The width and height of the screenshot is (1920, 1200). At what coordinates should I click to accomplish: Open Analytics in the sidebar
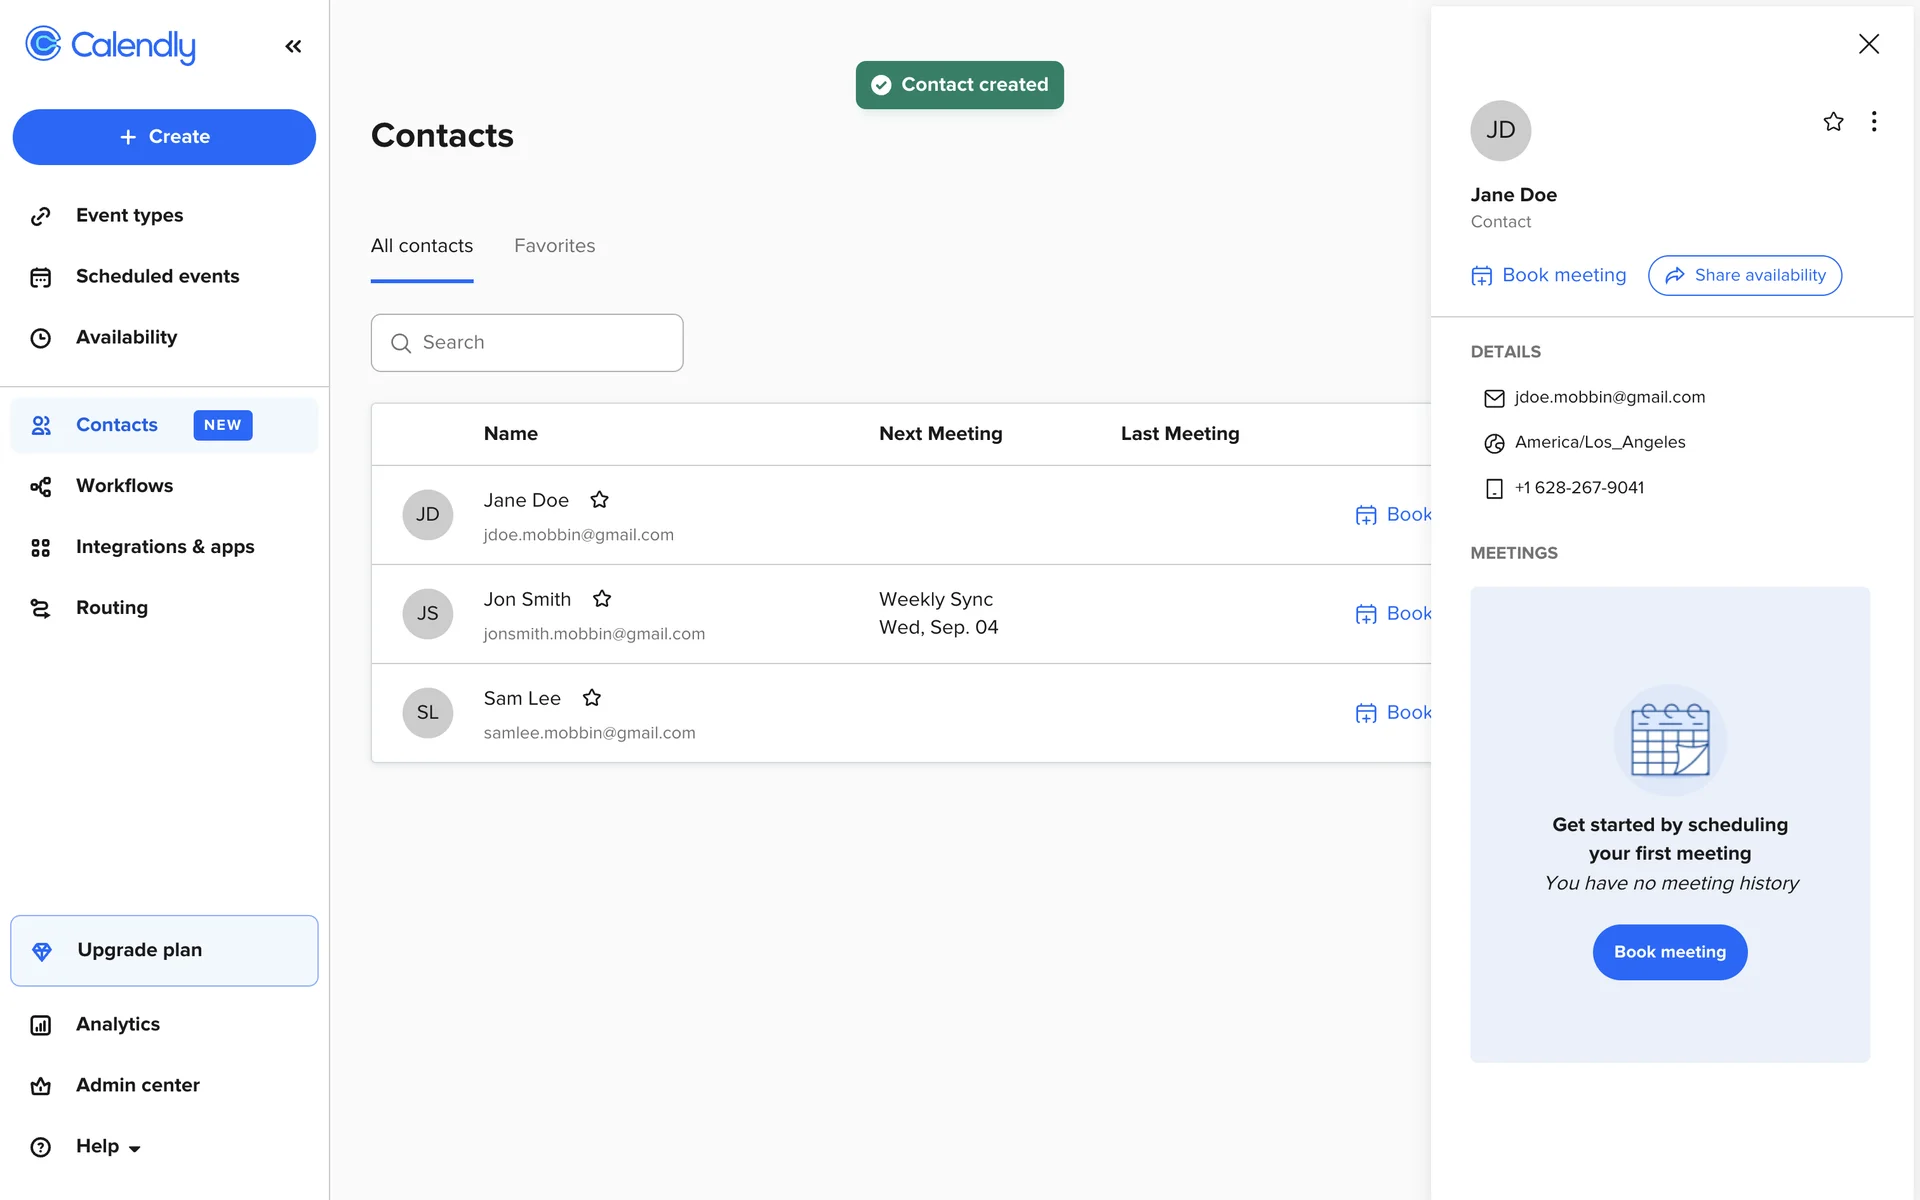[x=117, y=1025]
